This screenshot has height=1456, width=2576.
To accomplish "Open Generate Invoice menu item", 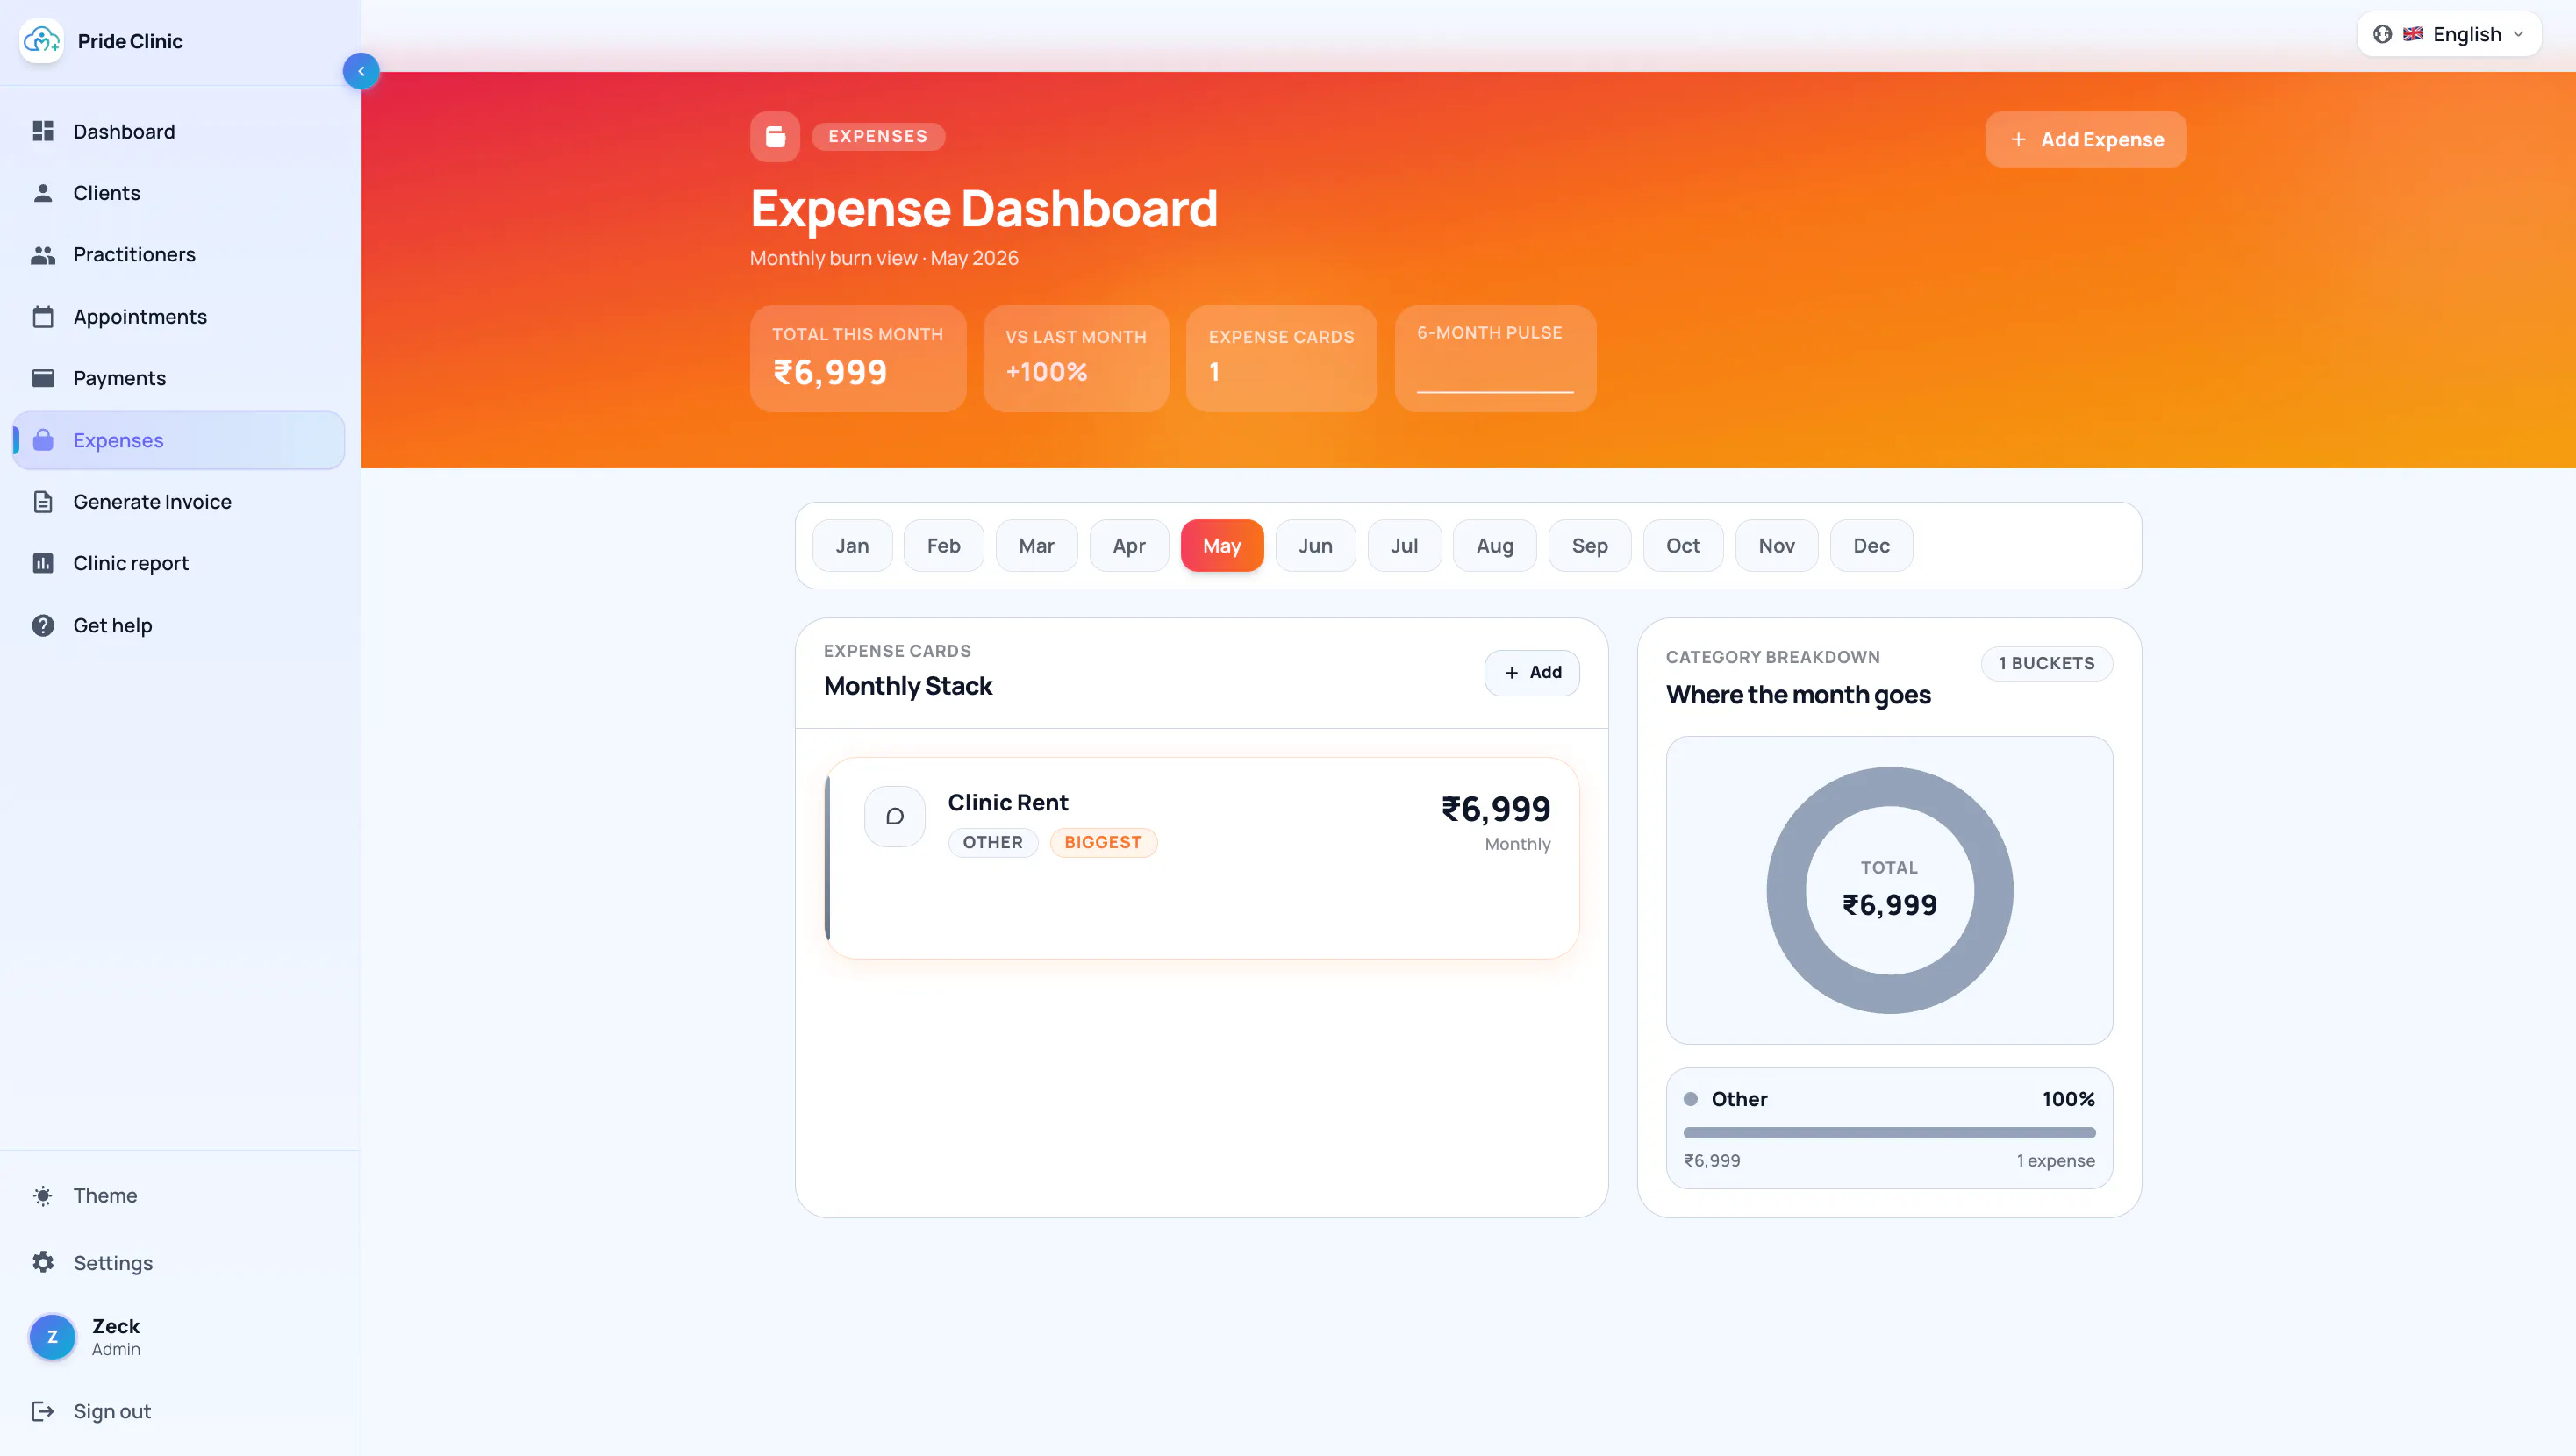I will (180, 502).
